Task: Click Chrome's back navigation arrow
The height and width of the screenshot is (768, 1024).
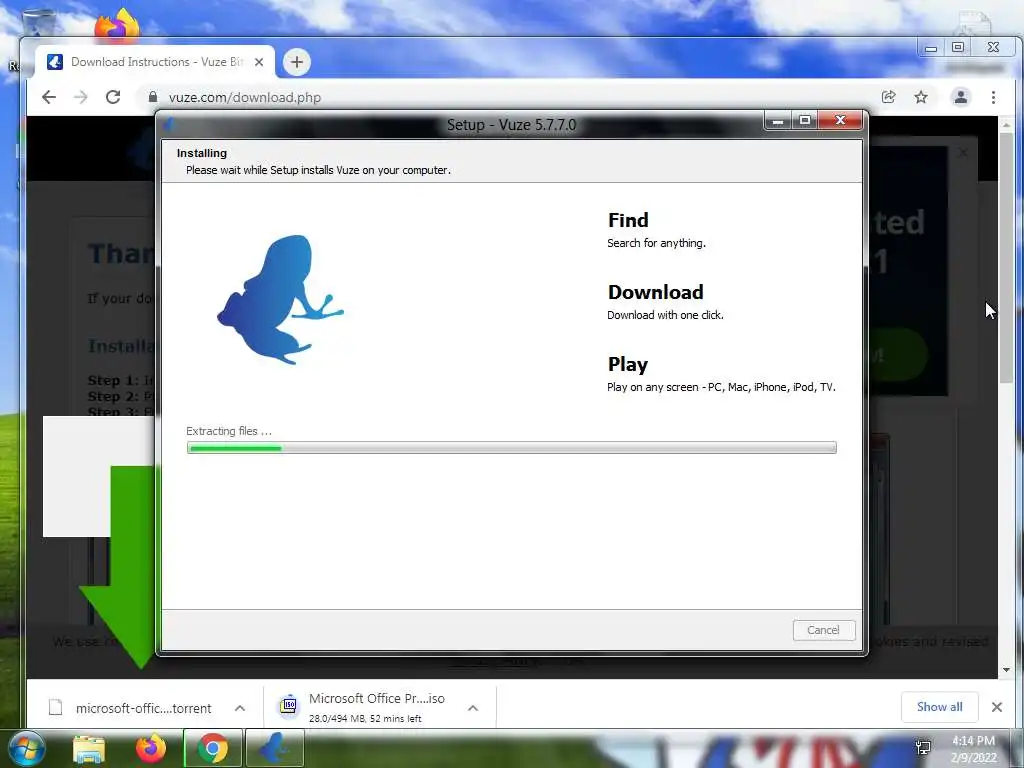Action: click(x=49, y=97)
